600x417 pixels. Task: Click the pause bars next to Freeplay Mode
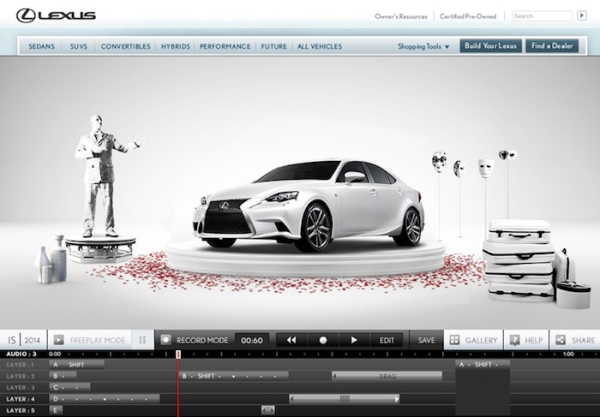[x=142, y=340]
